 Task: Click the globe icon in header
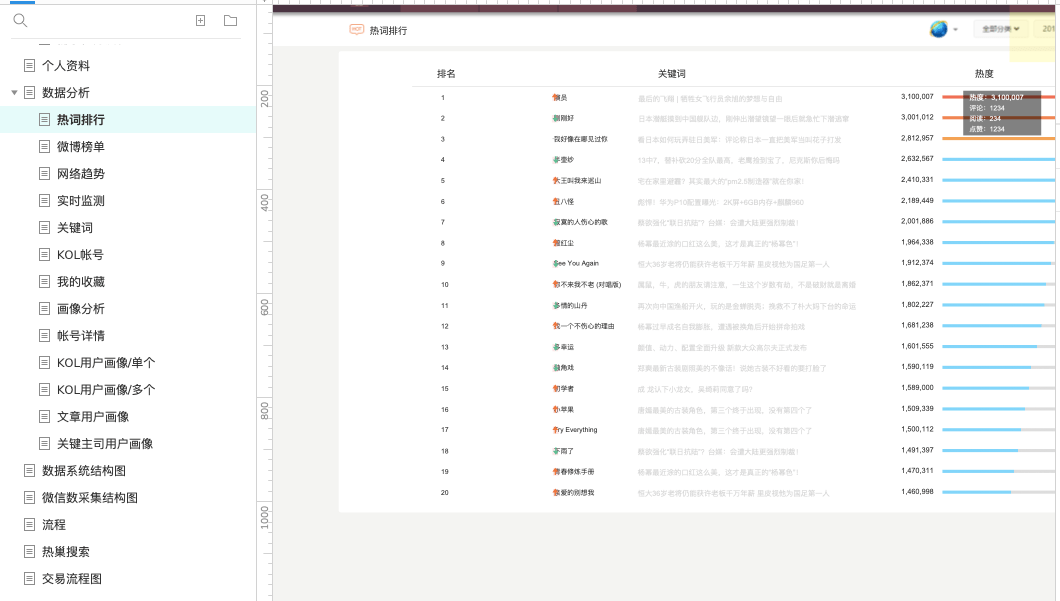point(938,29)
